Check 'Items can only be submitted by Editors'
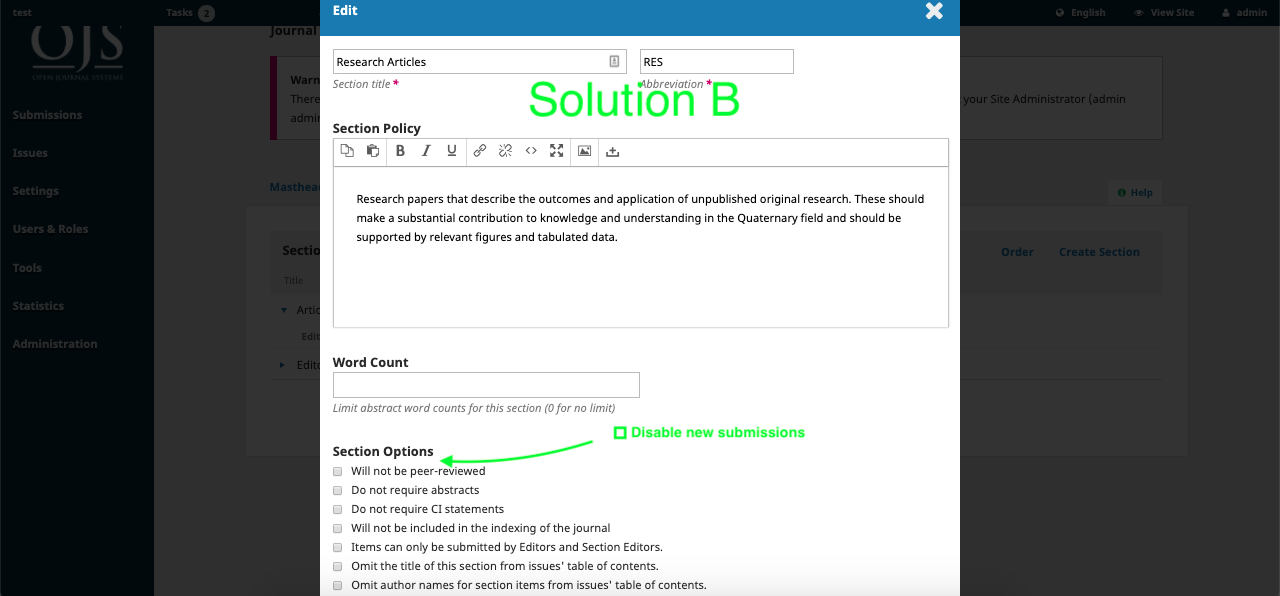Screen dimensions: 1280x596 pyautogui.click(x=338, y=547)
